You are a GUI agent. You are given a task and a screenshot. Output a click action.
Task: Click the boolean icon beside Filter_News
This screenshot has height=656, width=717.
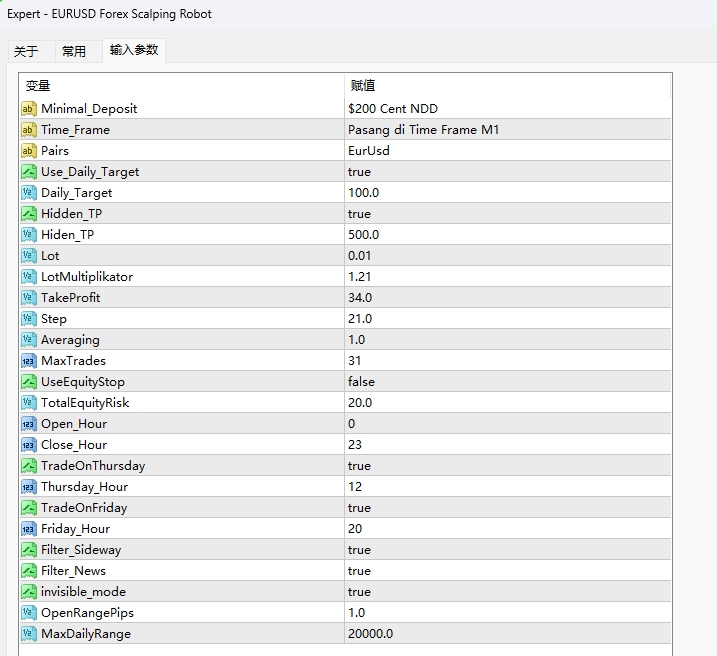point(29,571)
